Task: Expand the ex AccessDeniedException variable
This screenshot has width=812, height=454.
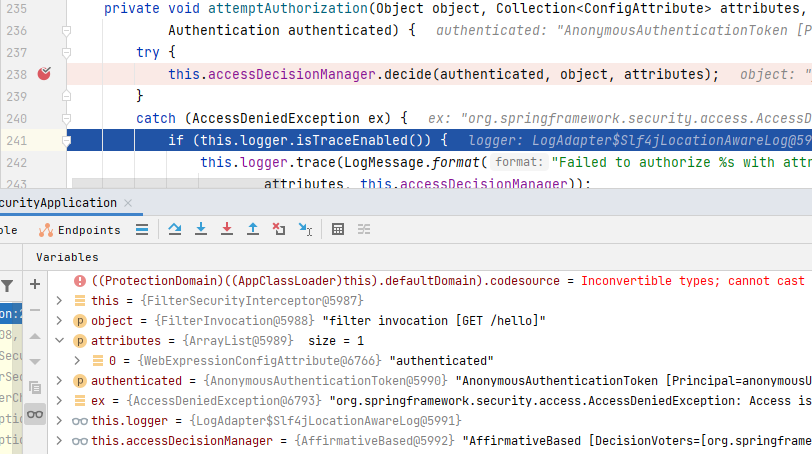Action: click(59, 401)
